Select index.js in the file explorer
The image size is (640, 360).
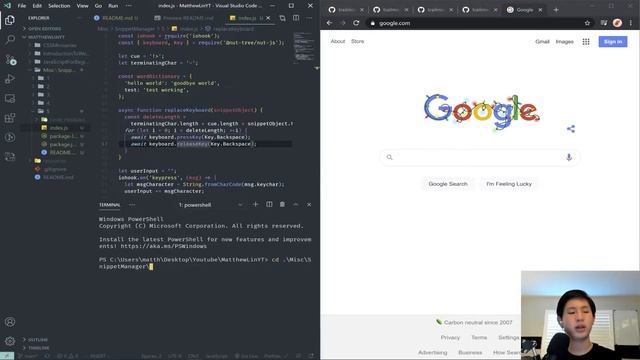tap(59, 128)
